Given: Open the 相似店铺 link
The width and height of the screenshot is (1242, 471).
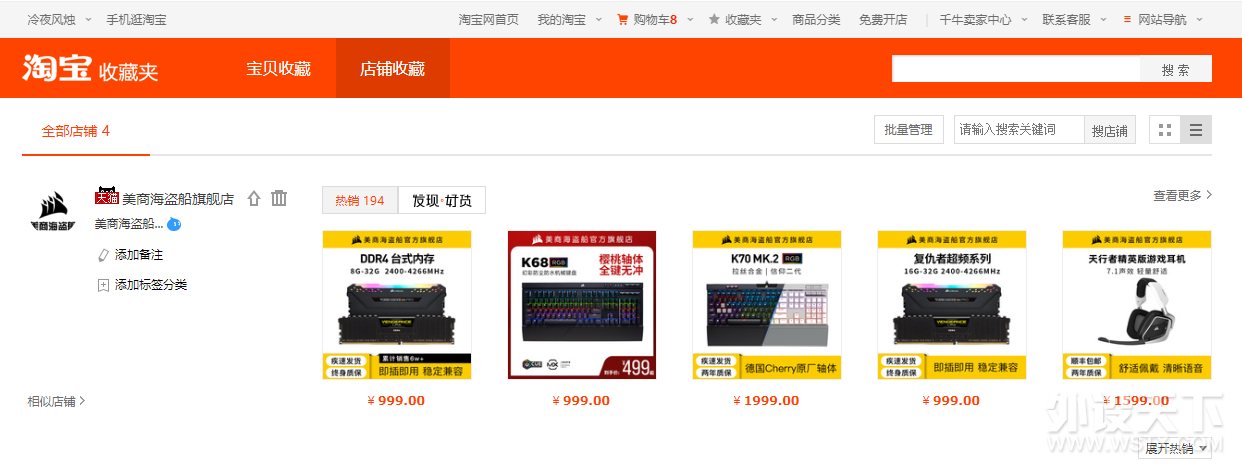Looking at the screenshot, I should [56, 401].
